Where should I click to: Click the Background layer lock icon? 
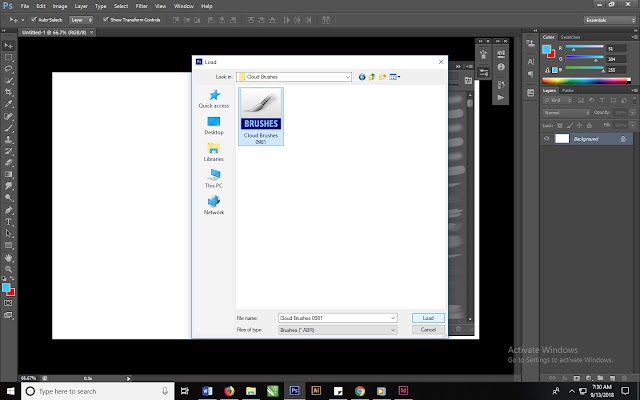pos(623,139)
